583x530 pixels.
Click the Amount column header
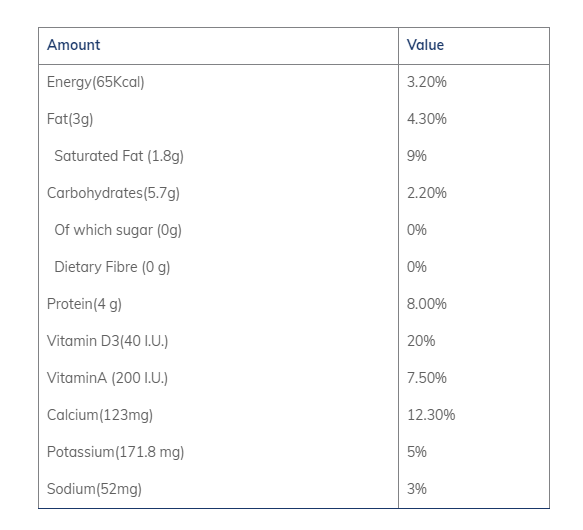tap(73, 45)
